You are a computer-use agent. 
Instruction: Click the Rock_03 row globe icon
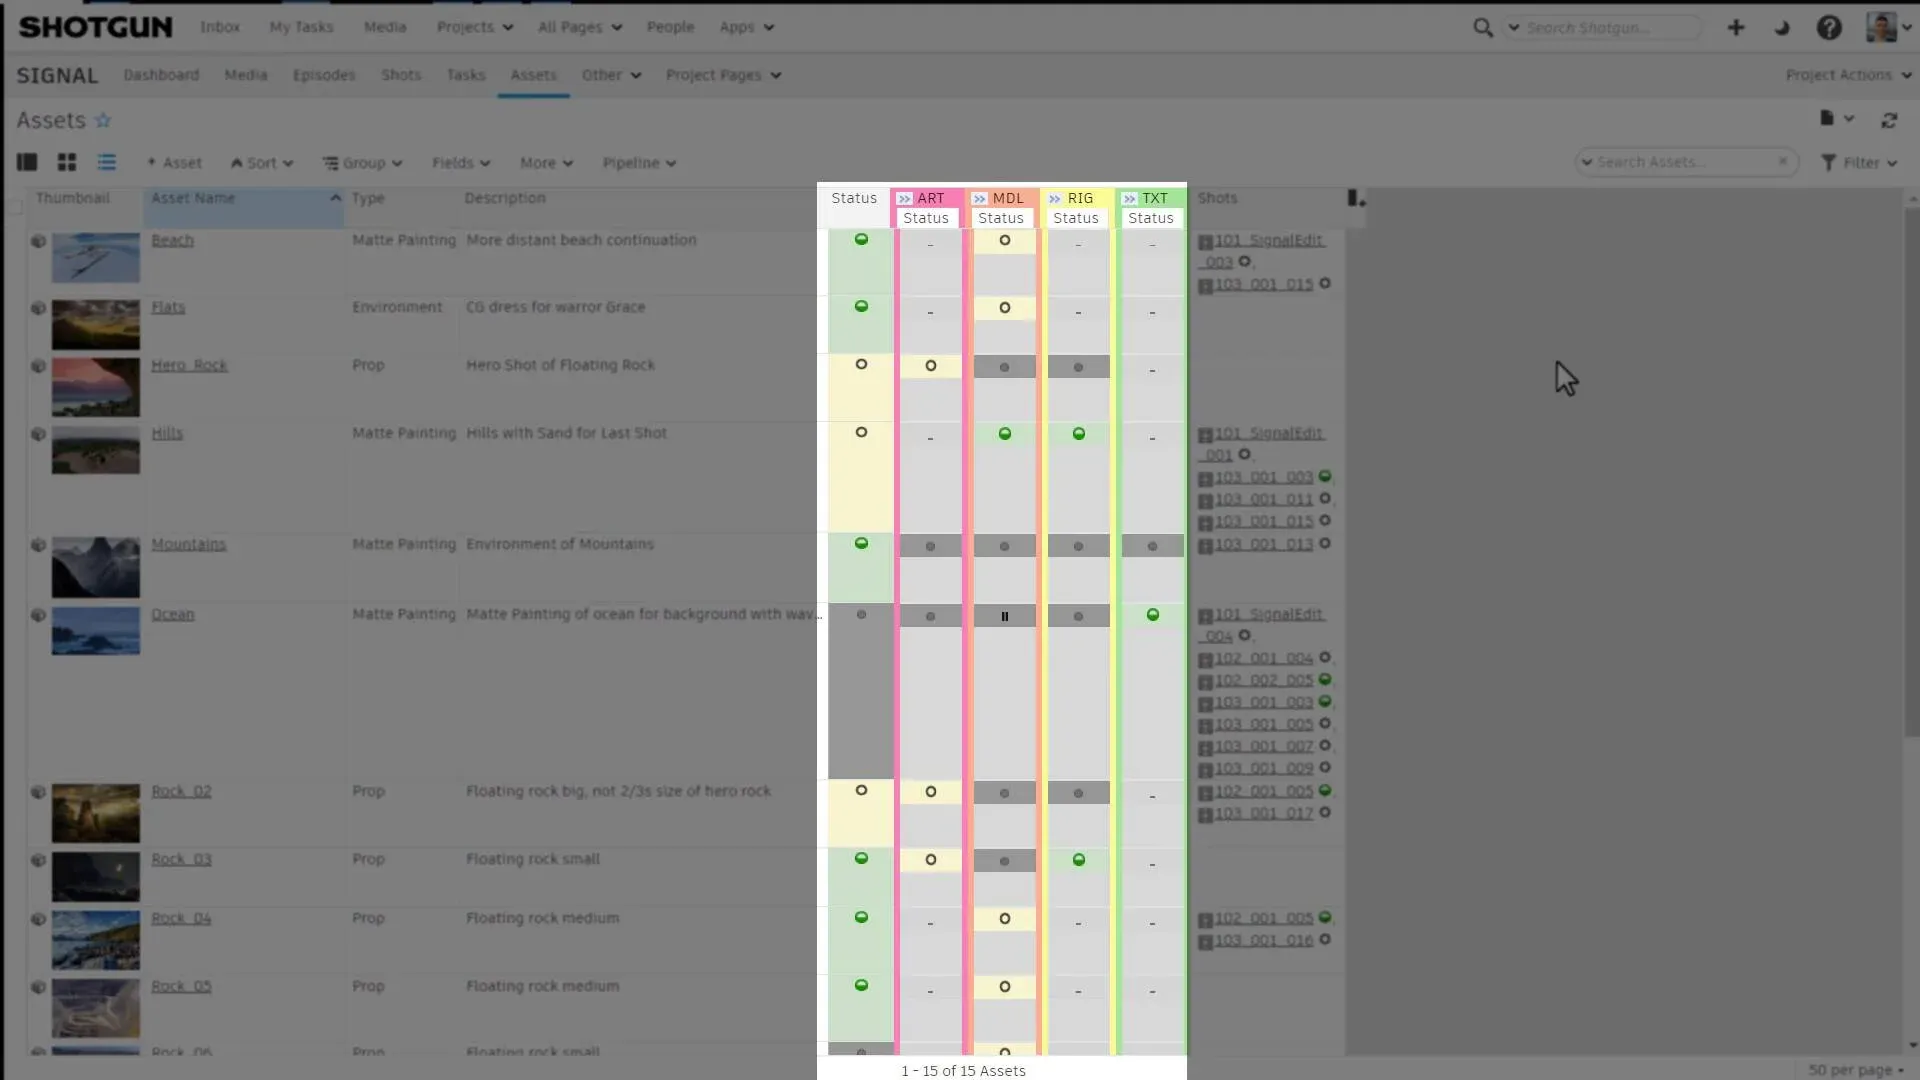point(38,860)
